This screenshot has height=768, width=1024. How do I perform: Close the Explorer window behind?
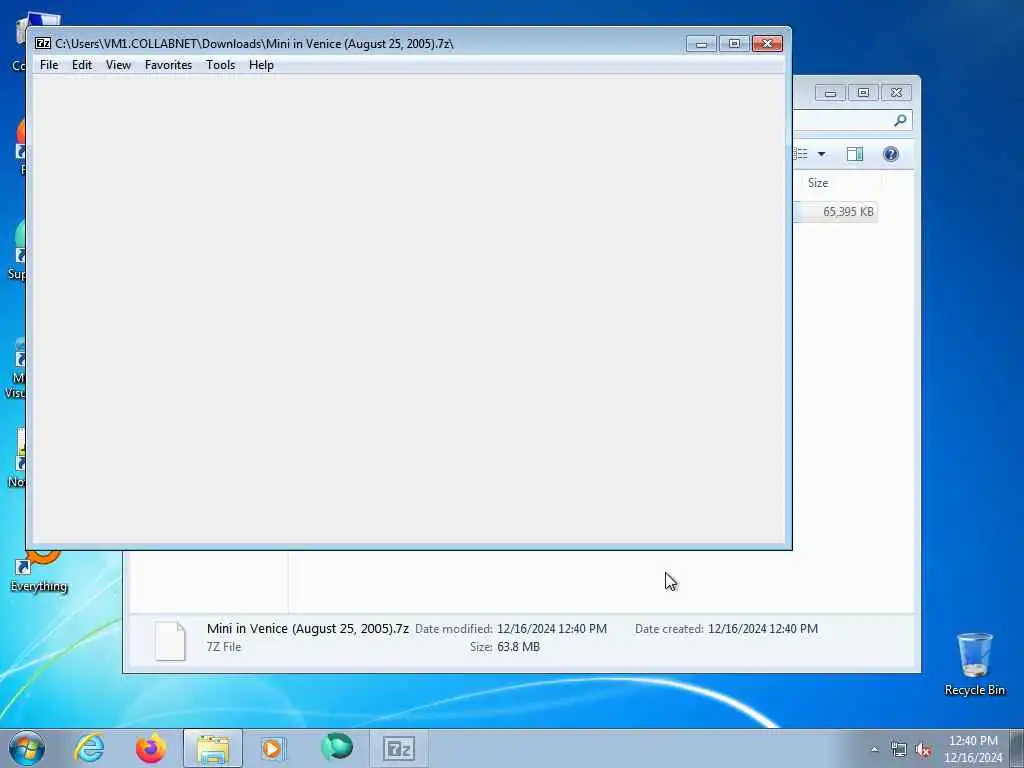pos(896,93)
